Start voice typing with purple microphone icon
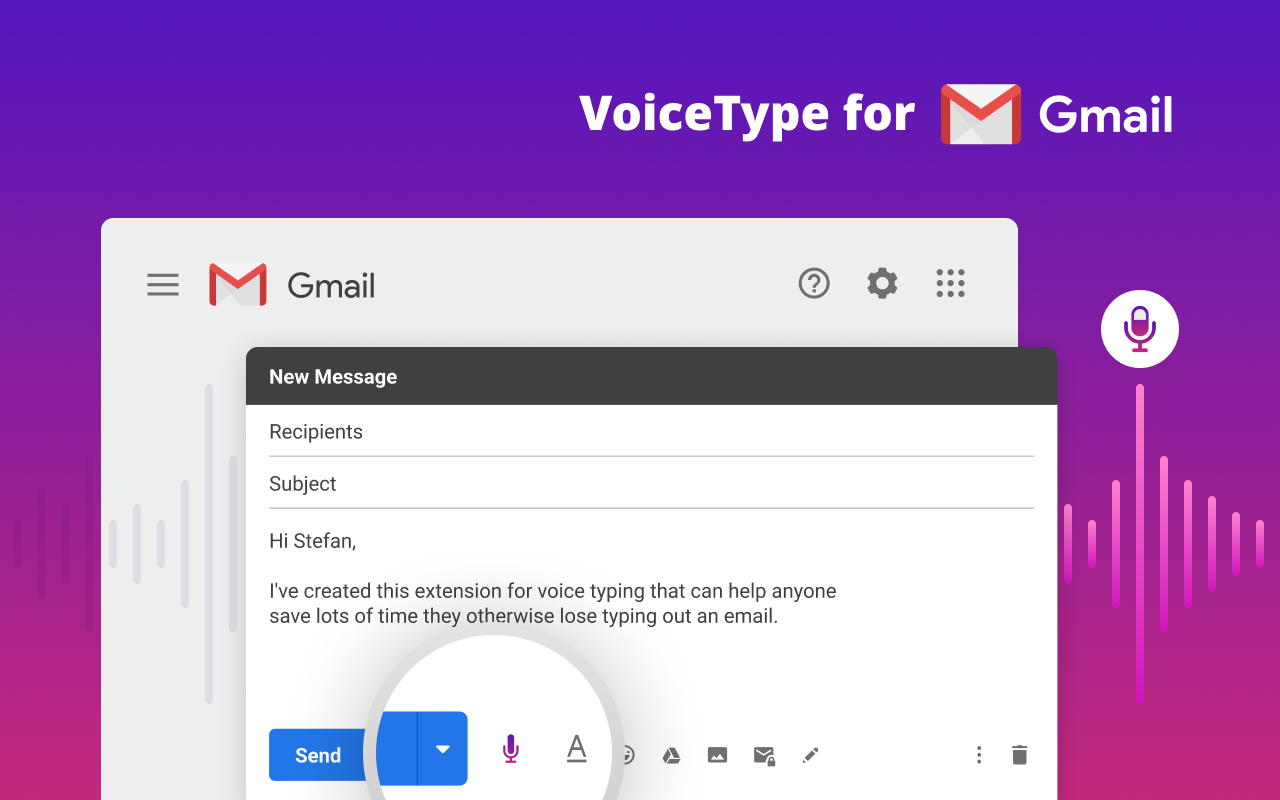 point(511,749)
